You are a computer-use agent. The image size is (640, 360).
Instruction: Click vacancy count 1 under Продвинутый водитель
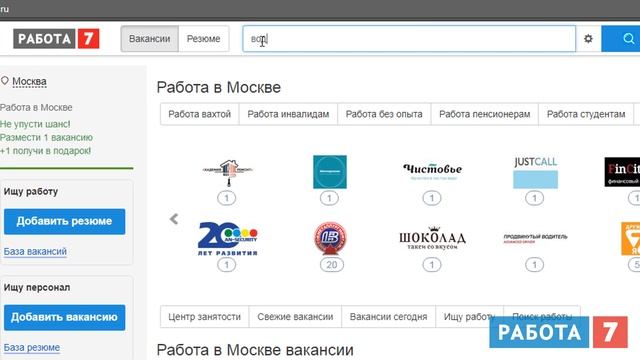point(534,265)
